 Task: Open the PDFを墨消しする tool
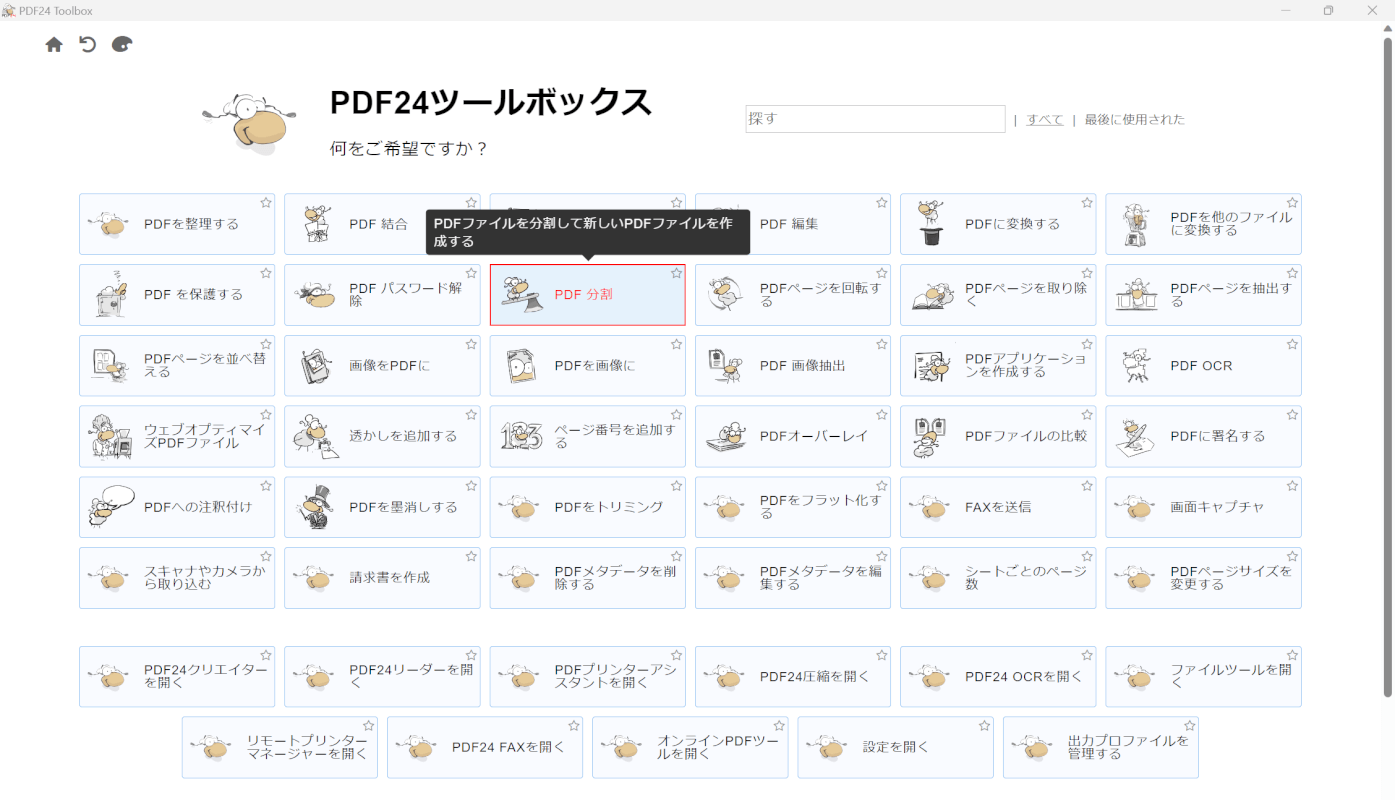click(x=382, y=507)
